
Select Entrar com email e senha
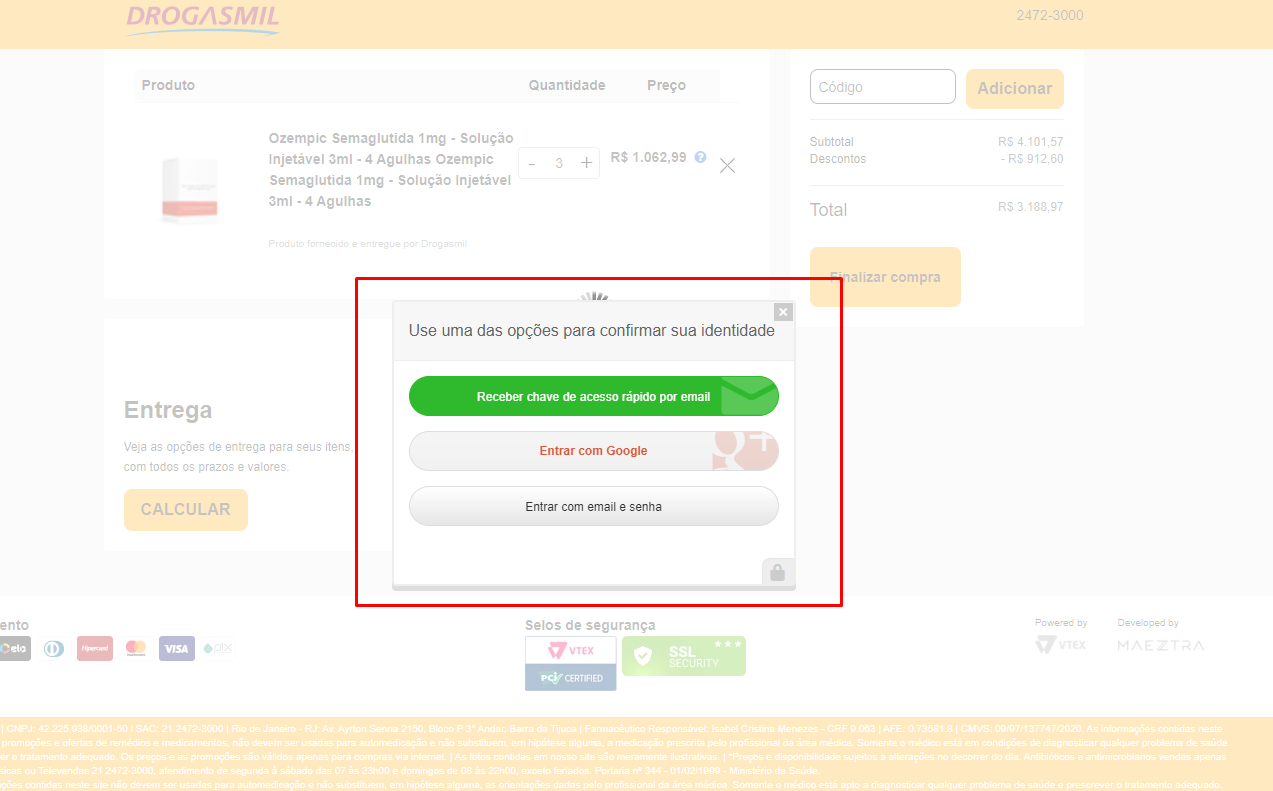coord(594,506)
